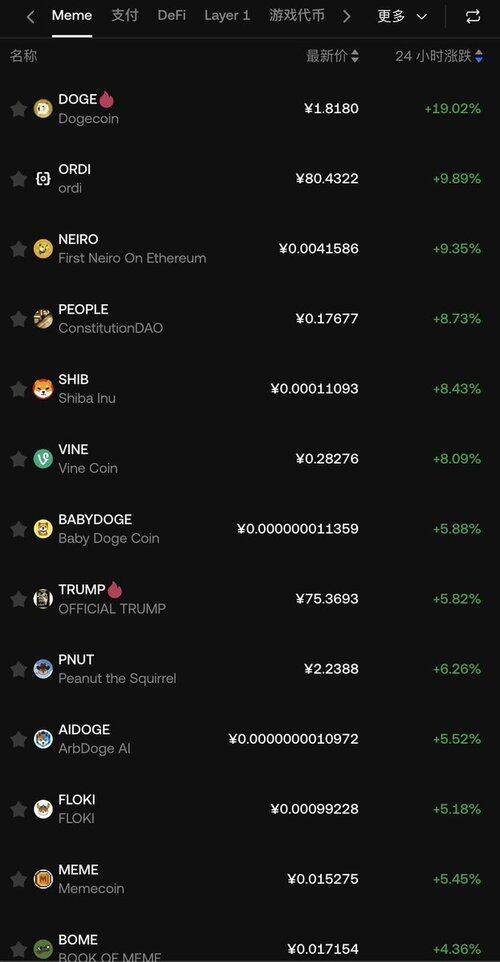This screenshot has height=962, width=500.
Task: Click the swap/convert arrows icon at top right
Action: coord(473,17)
